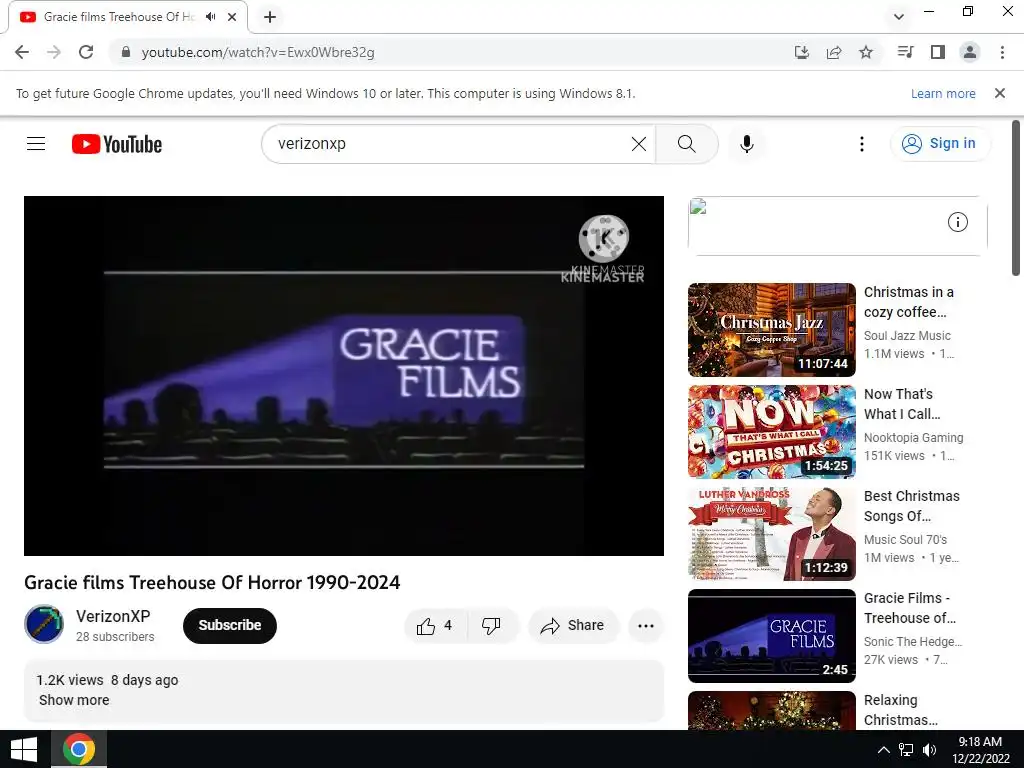Click the Soul Jazz Music channel name

pyautogui.click(x=907, y=336)
